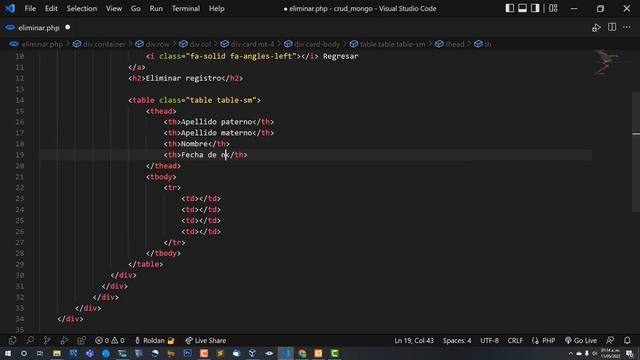Click 'Apellido paterno' text on line 16
The image size is (640, 360).
[x=216, y=122]
